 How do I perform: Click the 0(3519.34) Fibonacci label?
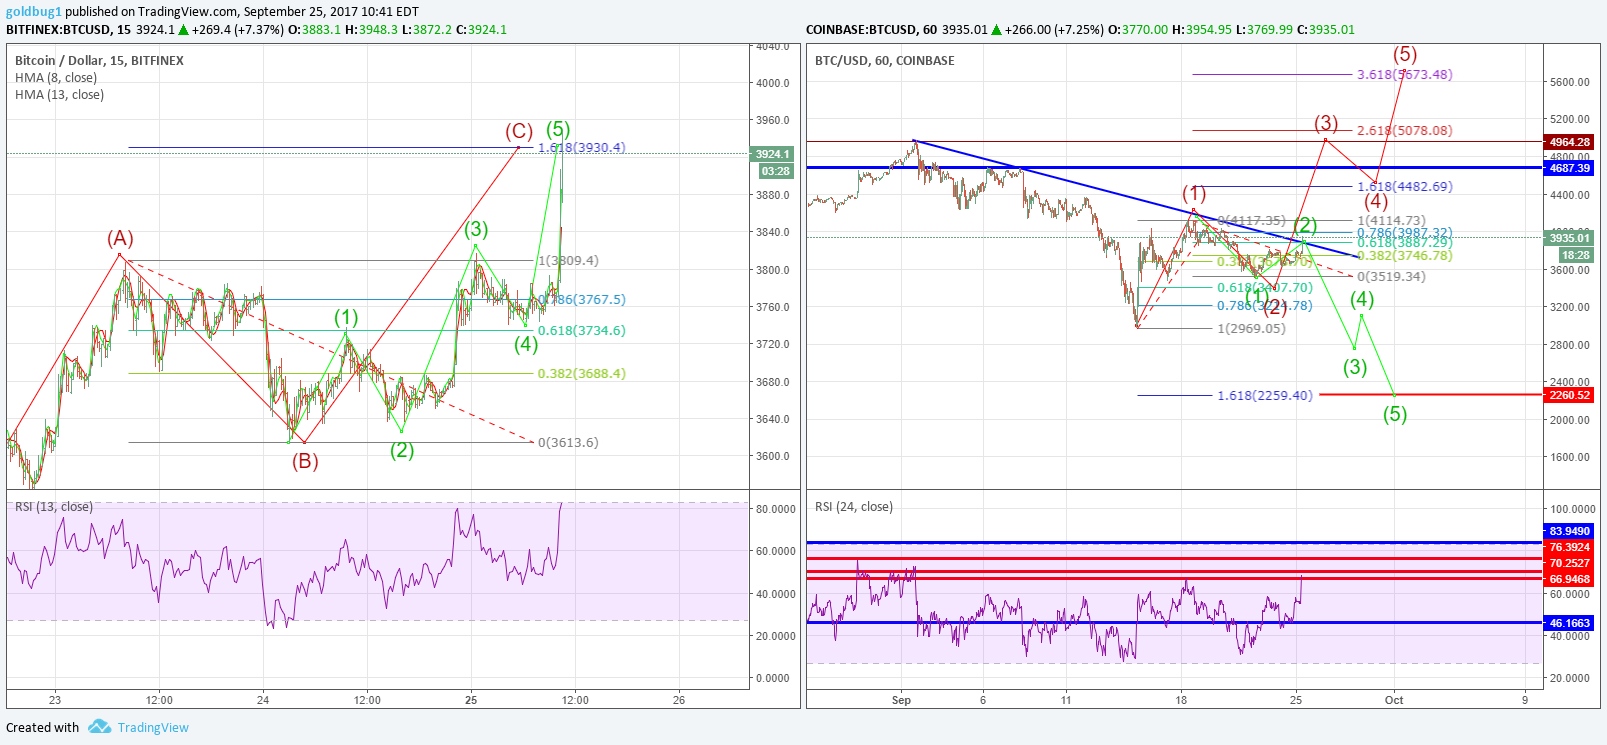1391,276
